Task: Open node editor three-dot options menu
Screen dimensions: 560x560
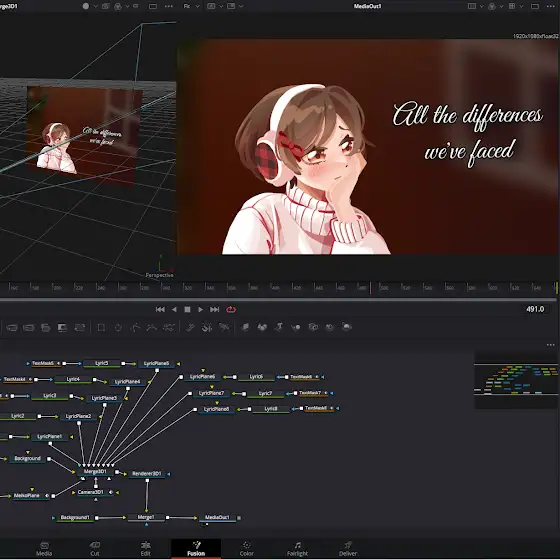Action: point(550,345)
